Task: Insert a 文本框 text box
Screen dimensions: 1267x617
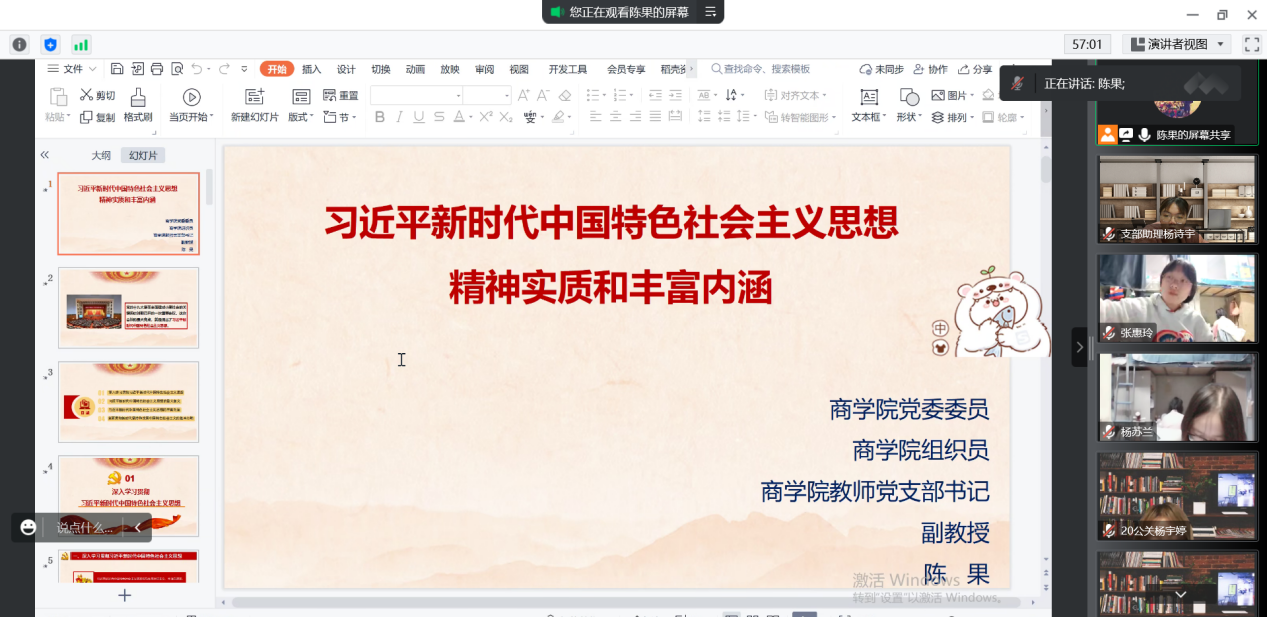Action: 868,105
